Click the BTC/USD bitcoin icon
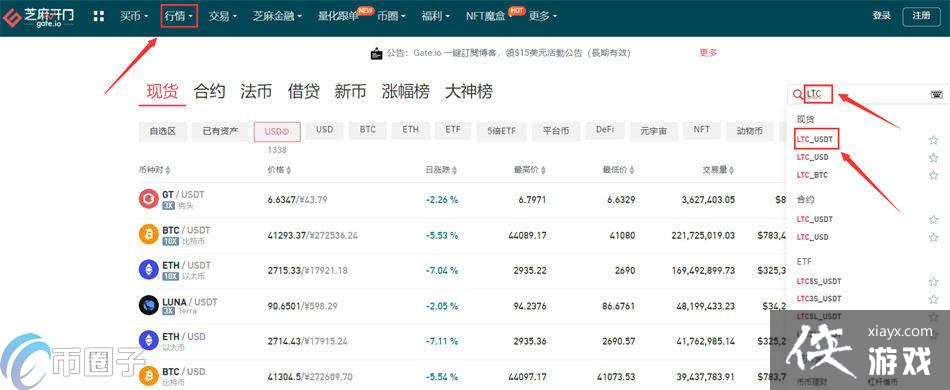This screenshot has width=950, height=390. pos(148,375)
